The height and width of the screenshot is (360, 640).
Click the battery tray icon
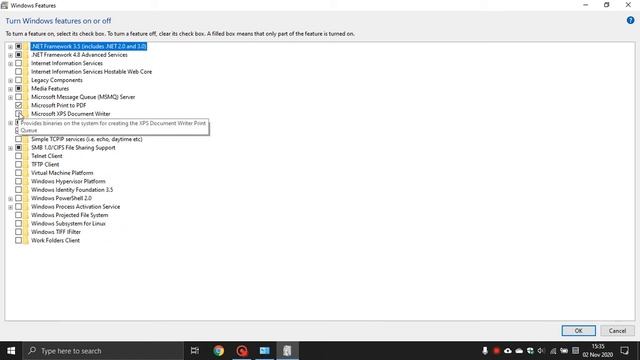(564, 351)
